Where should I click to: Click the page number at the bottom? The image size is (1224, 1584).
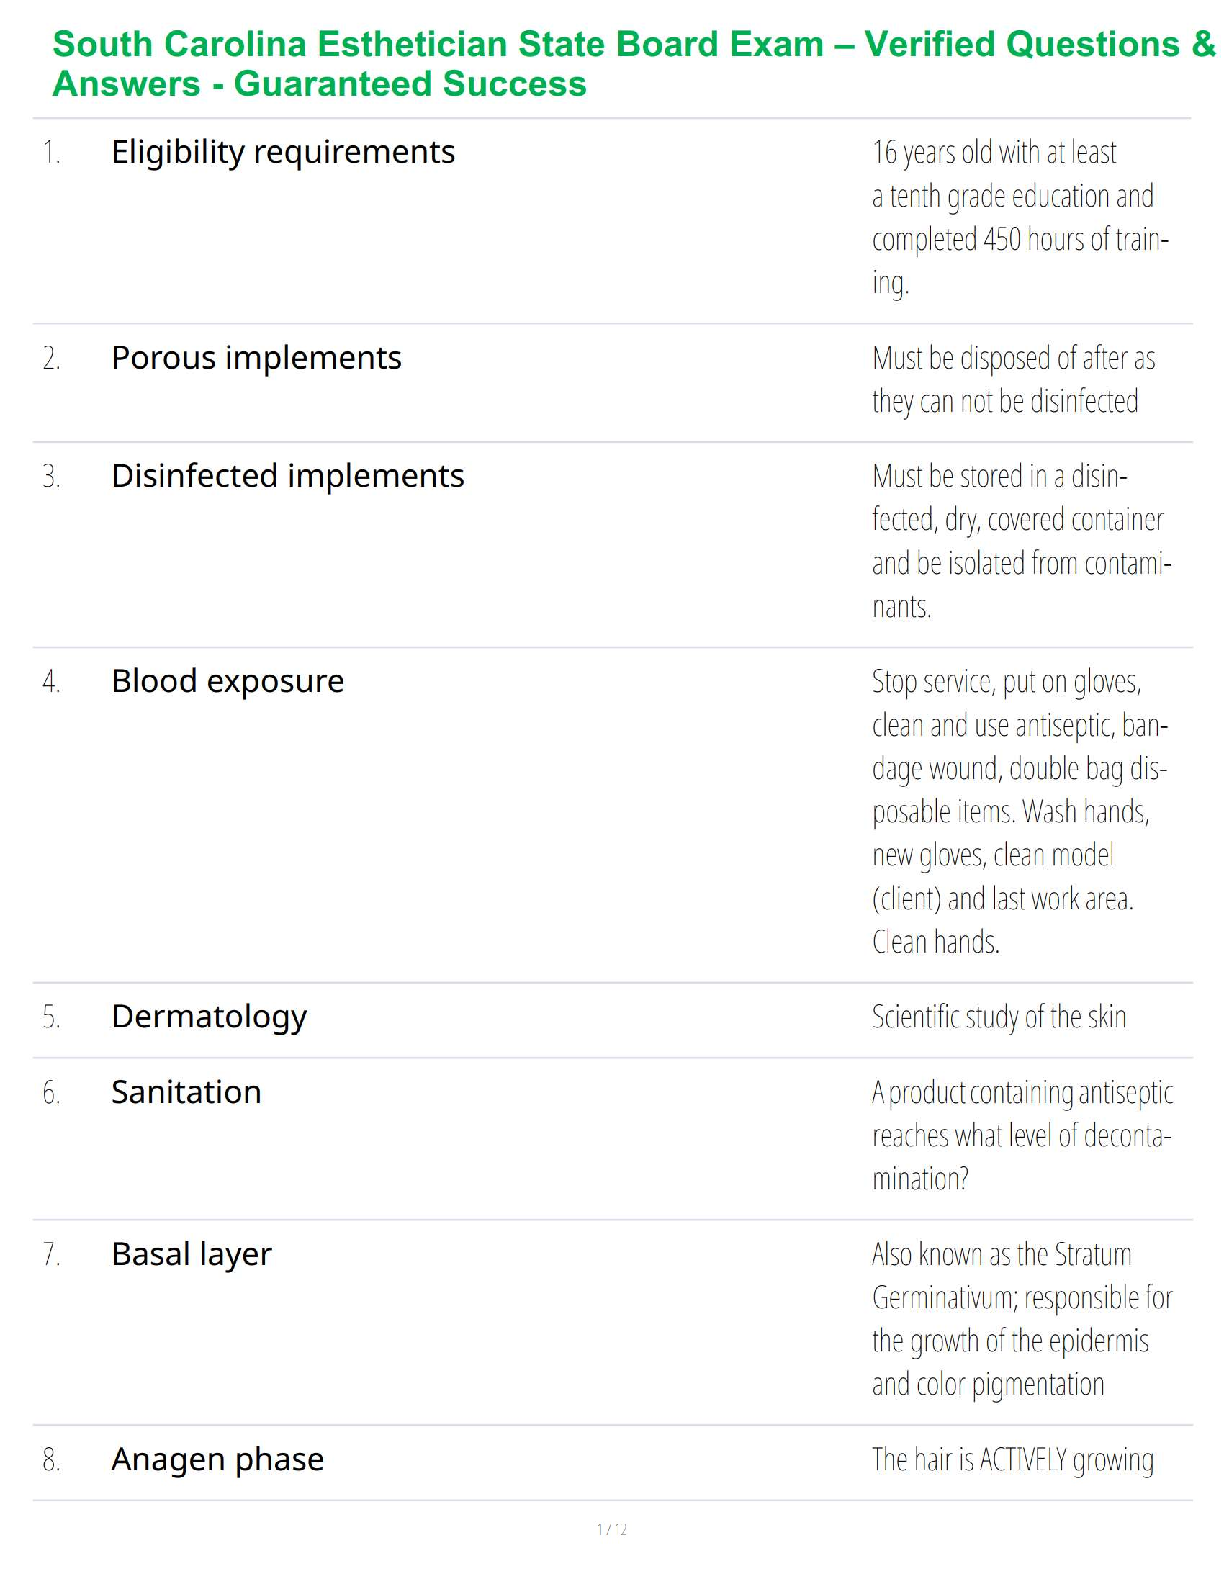coord(611,1529)
